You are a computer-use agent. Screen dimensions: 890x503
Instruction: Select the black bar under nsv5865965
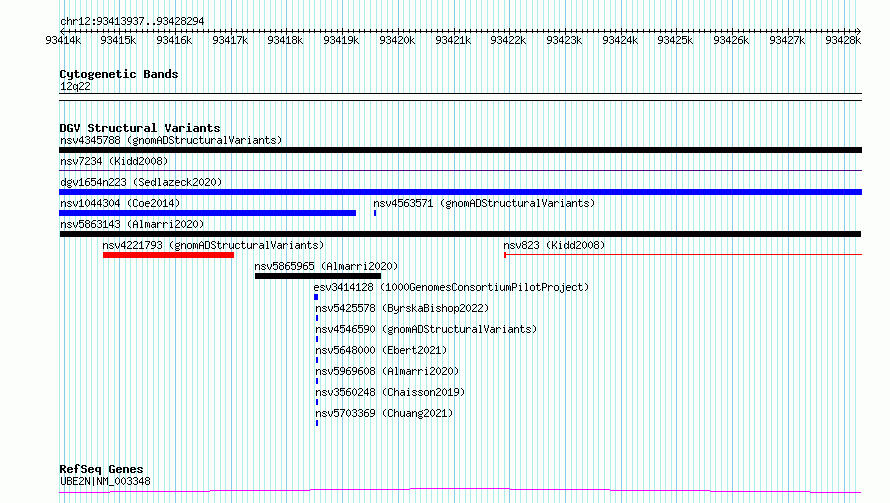click(318, 276)
